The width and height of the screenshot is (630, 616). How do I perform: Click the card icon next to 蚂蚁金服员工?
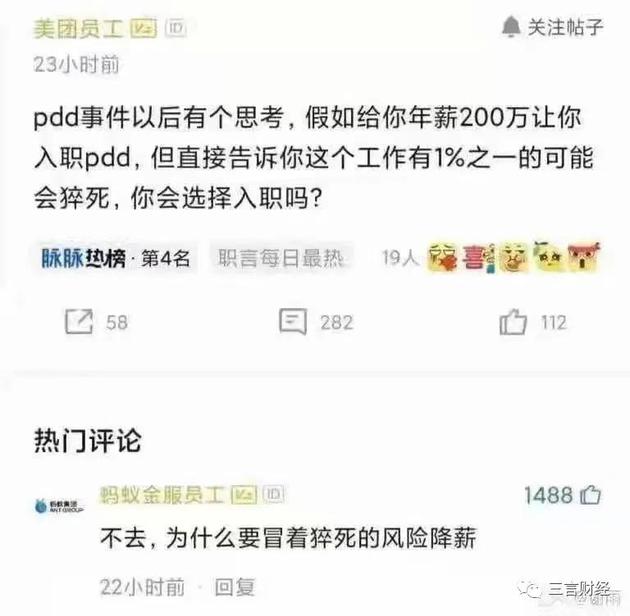tap(244, 495)
